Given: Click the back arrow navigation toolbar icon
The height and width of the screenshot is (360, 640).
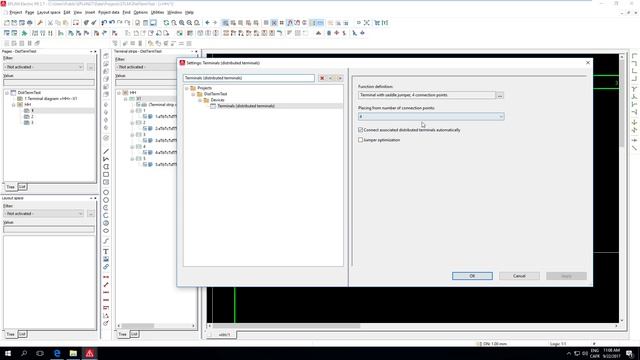Looking at the screenshot, I should click(x=207, y=23).
